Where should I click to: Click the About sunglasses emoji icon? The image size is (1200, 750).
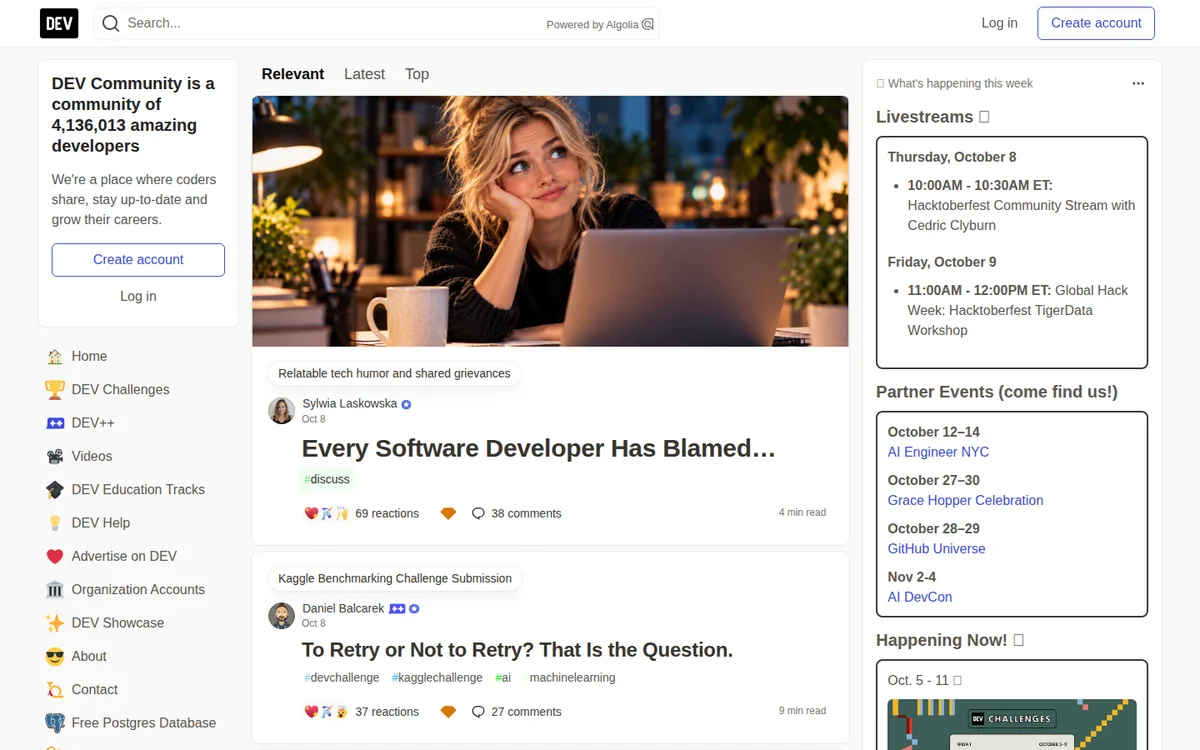pyautogui.click(x=55, y=656)
